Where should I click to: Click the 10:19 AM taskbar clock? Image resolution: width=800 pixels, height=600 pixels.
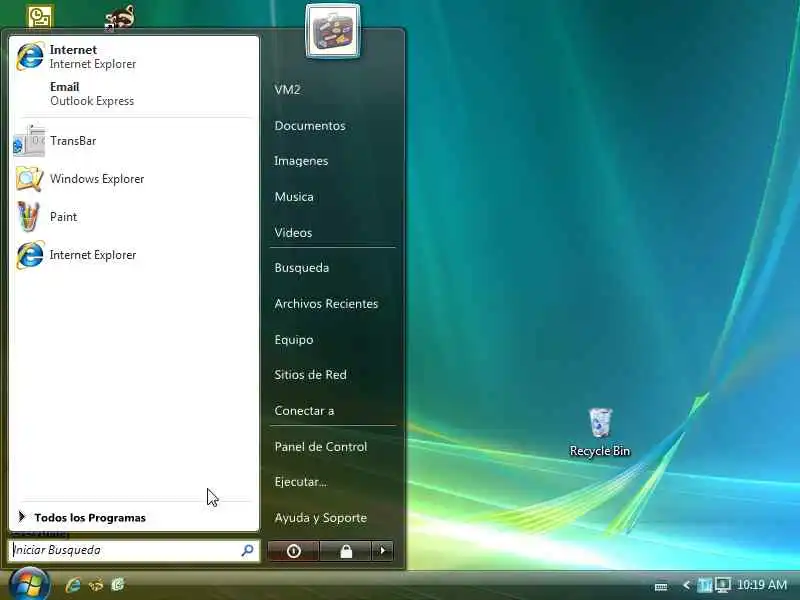point(762,585)
